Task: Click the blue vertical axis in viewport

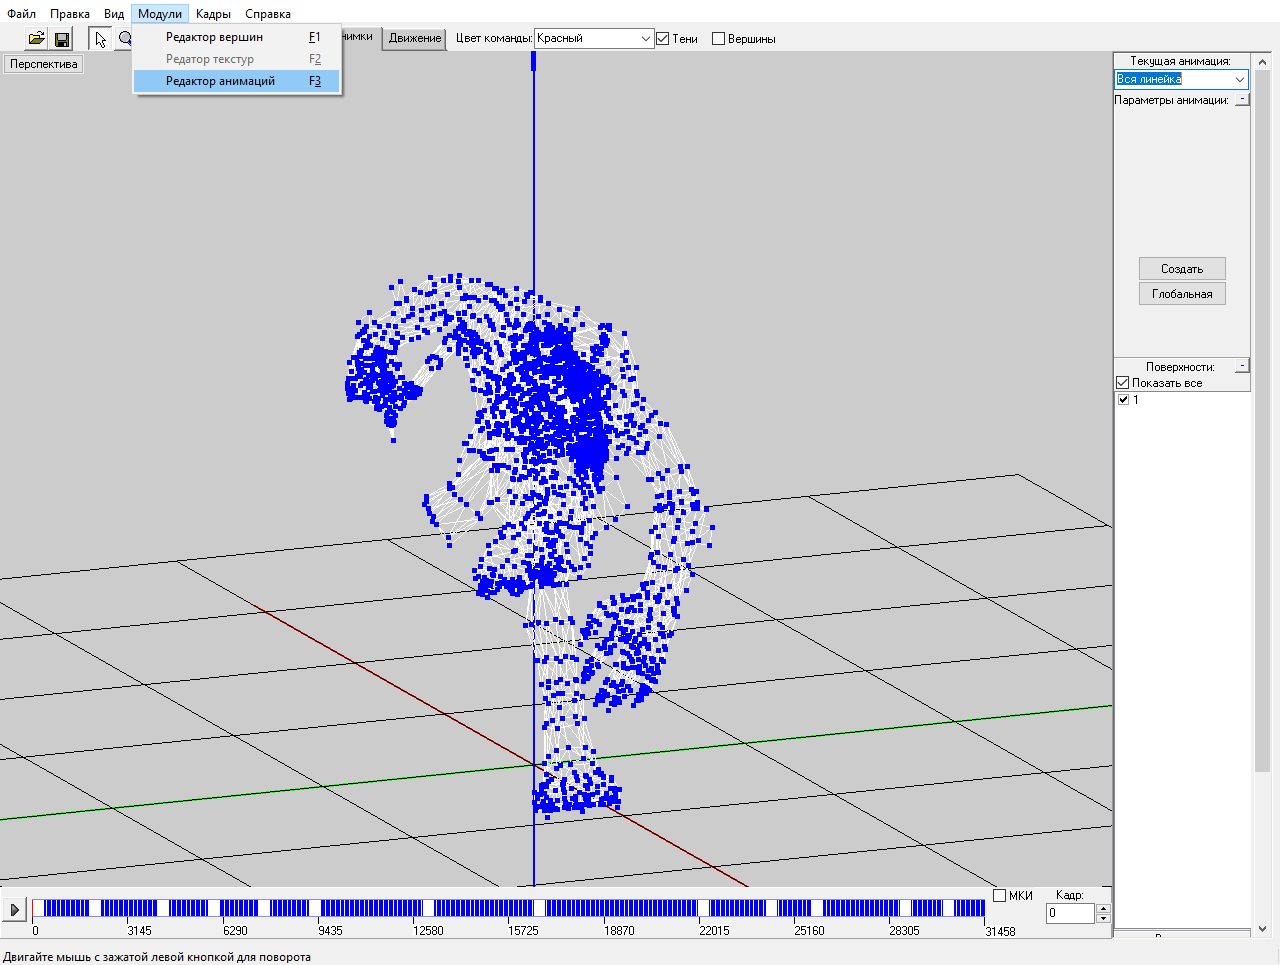Action: click(x=533, y=170)
